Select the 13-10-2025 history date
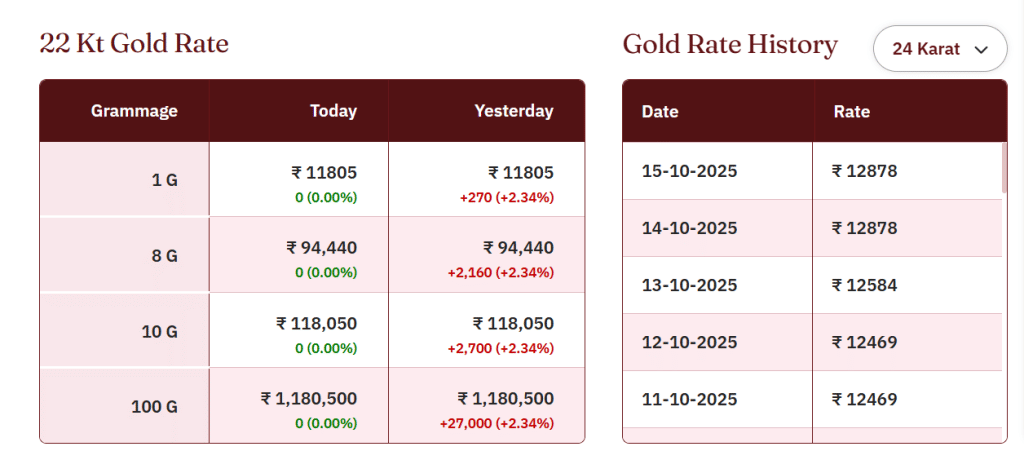 (689, 285)
